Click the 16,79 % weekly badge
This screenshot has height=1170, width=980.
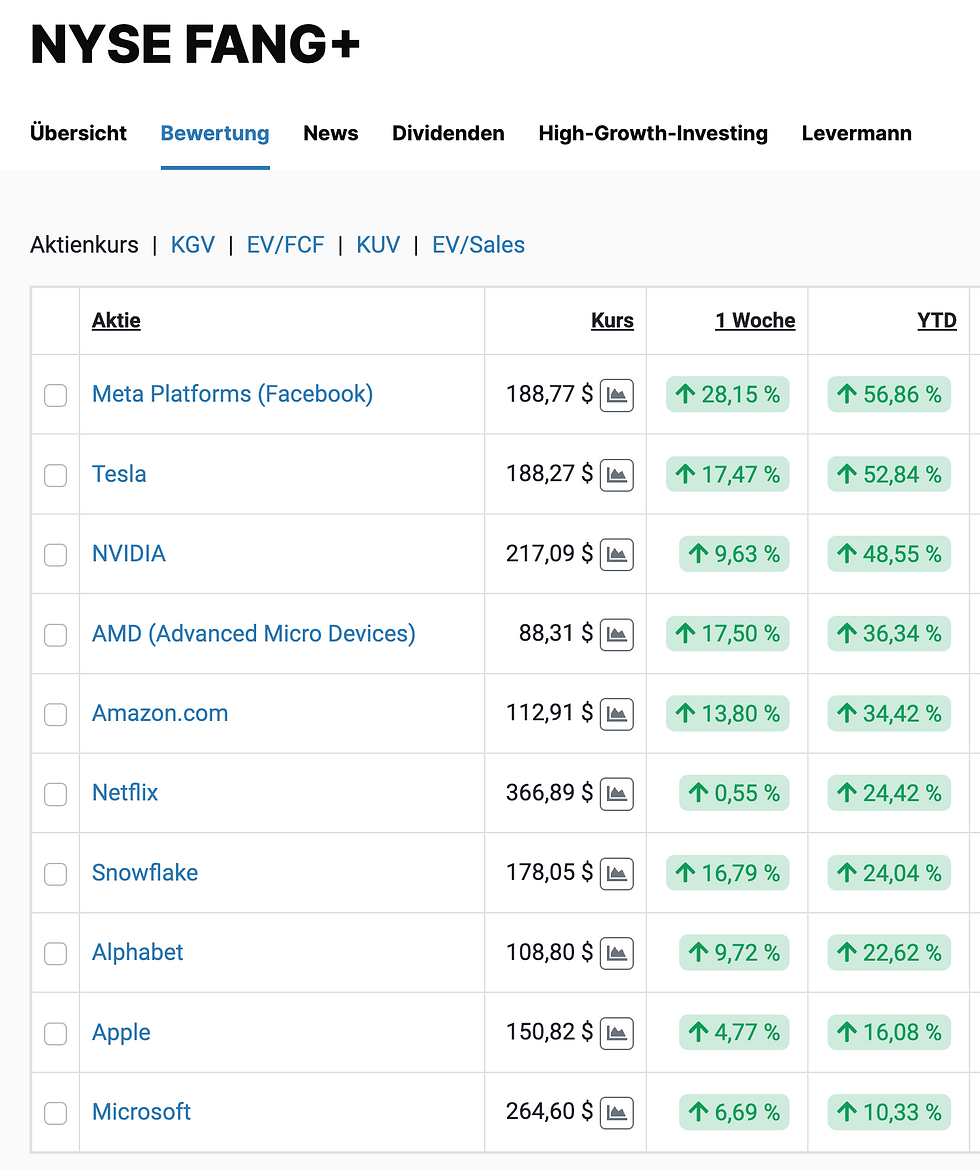[x=728, y=872]
